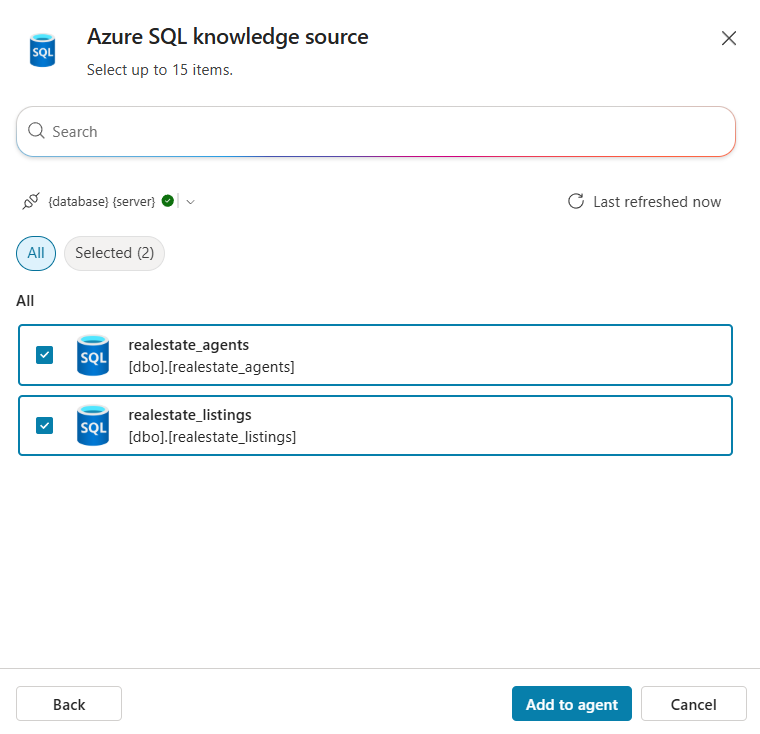
Task: Expand the database server connection chevron
Action: point(191,201)
